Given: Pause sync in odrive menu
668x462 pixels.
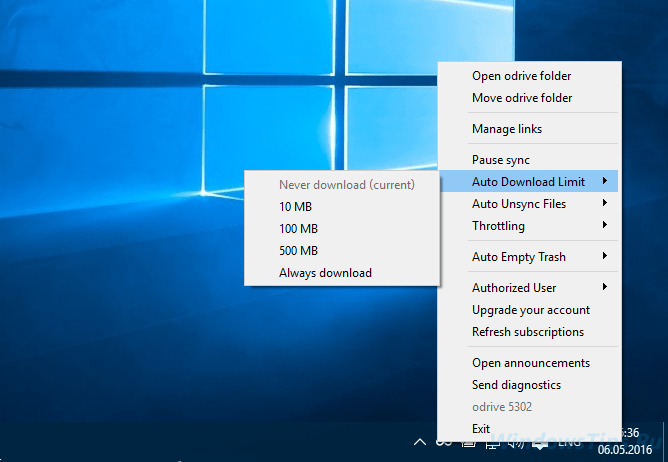Looking at the screenshot, I should click(528, 160).
